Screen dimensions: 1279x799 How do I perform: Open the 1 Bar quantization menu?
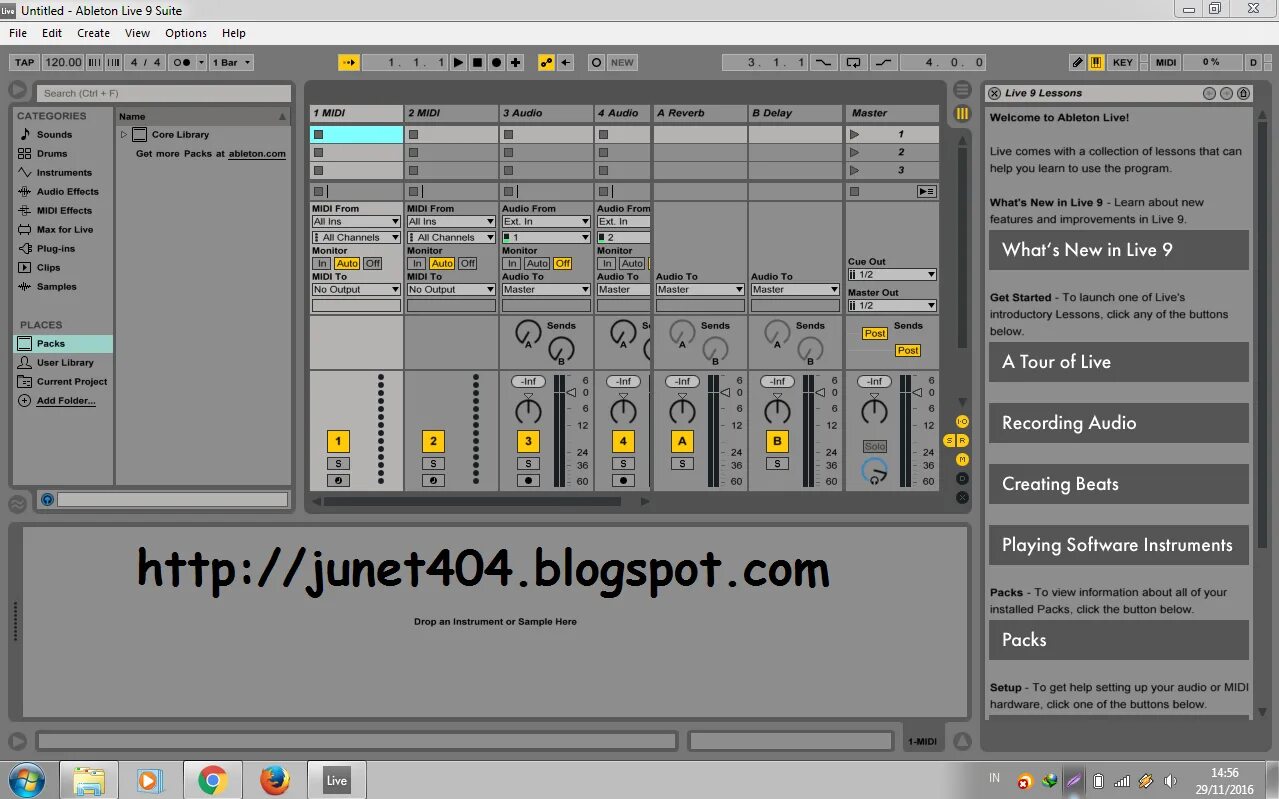point(232,62)
